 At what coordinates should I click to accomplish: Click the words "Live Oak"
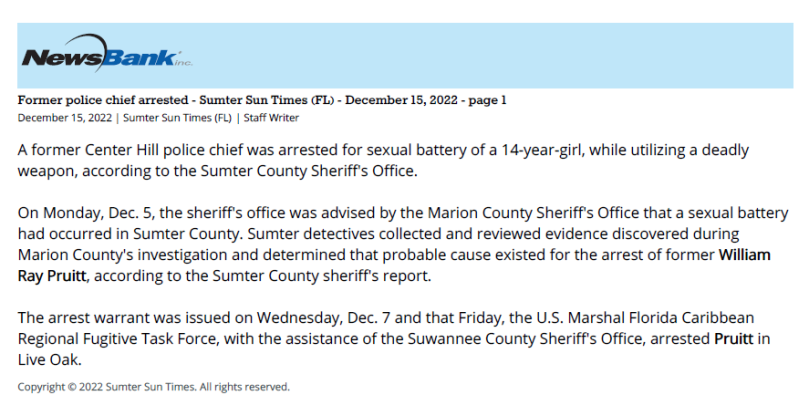point(48,360)
